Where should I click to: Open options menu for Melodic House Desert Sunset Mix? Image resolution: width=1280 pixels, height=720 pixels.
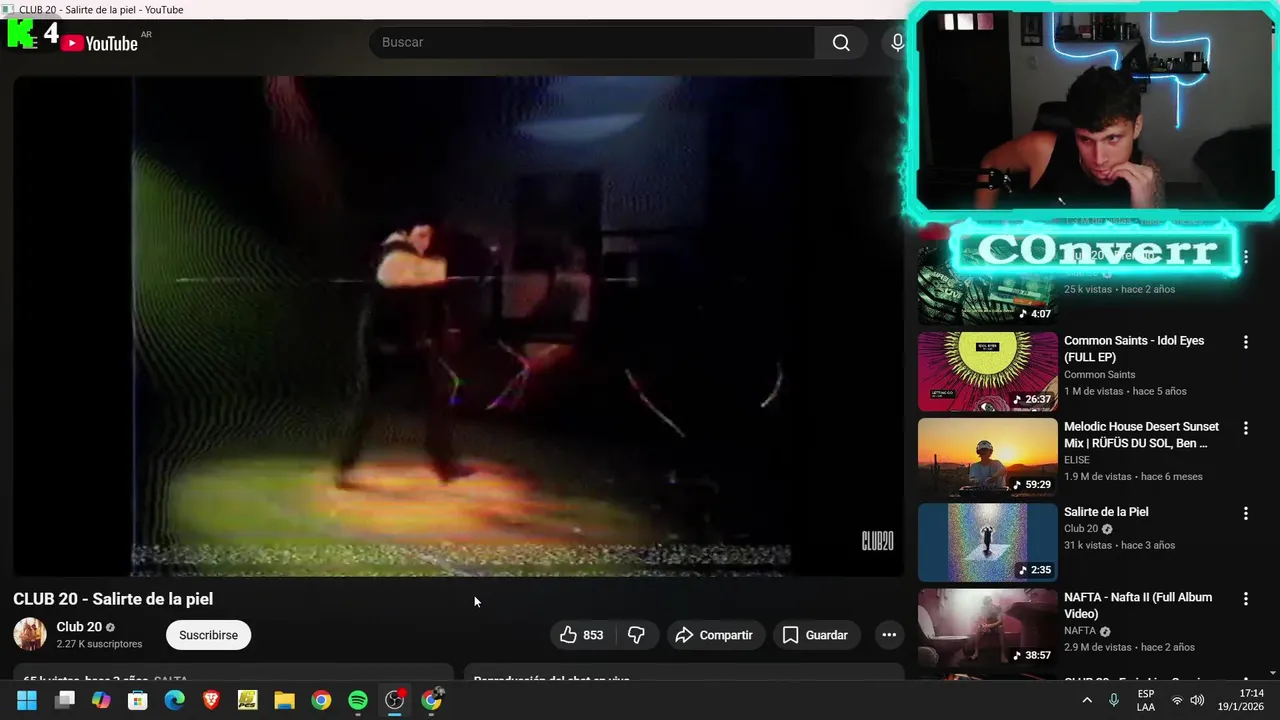tap(1245, 428)
